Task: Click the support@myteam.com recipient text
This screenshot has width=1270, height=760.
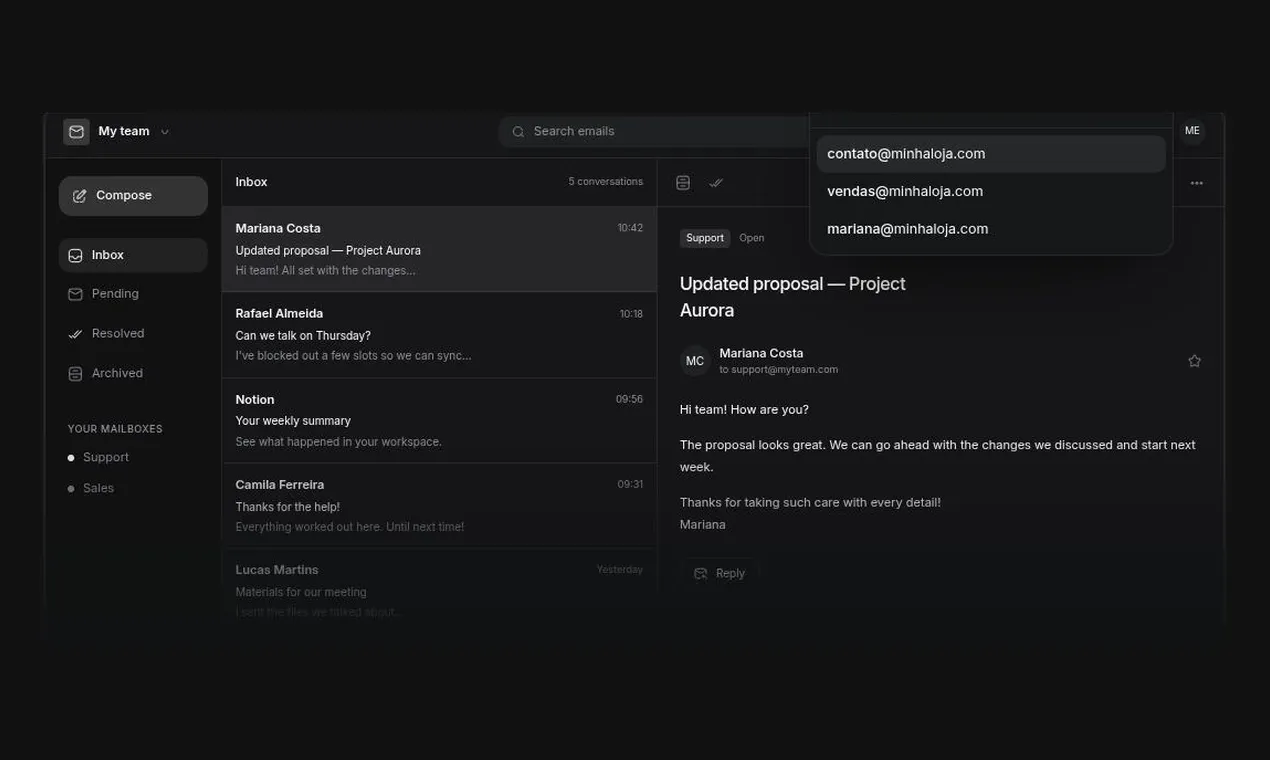Action: (785, 370)
